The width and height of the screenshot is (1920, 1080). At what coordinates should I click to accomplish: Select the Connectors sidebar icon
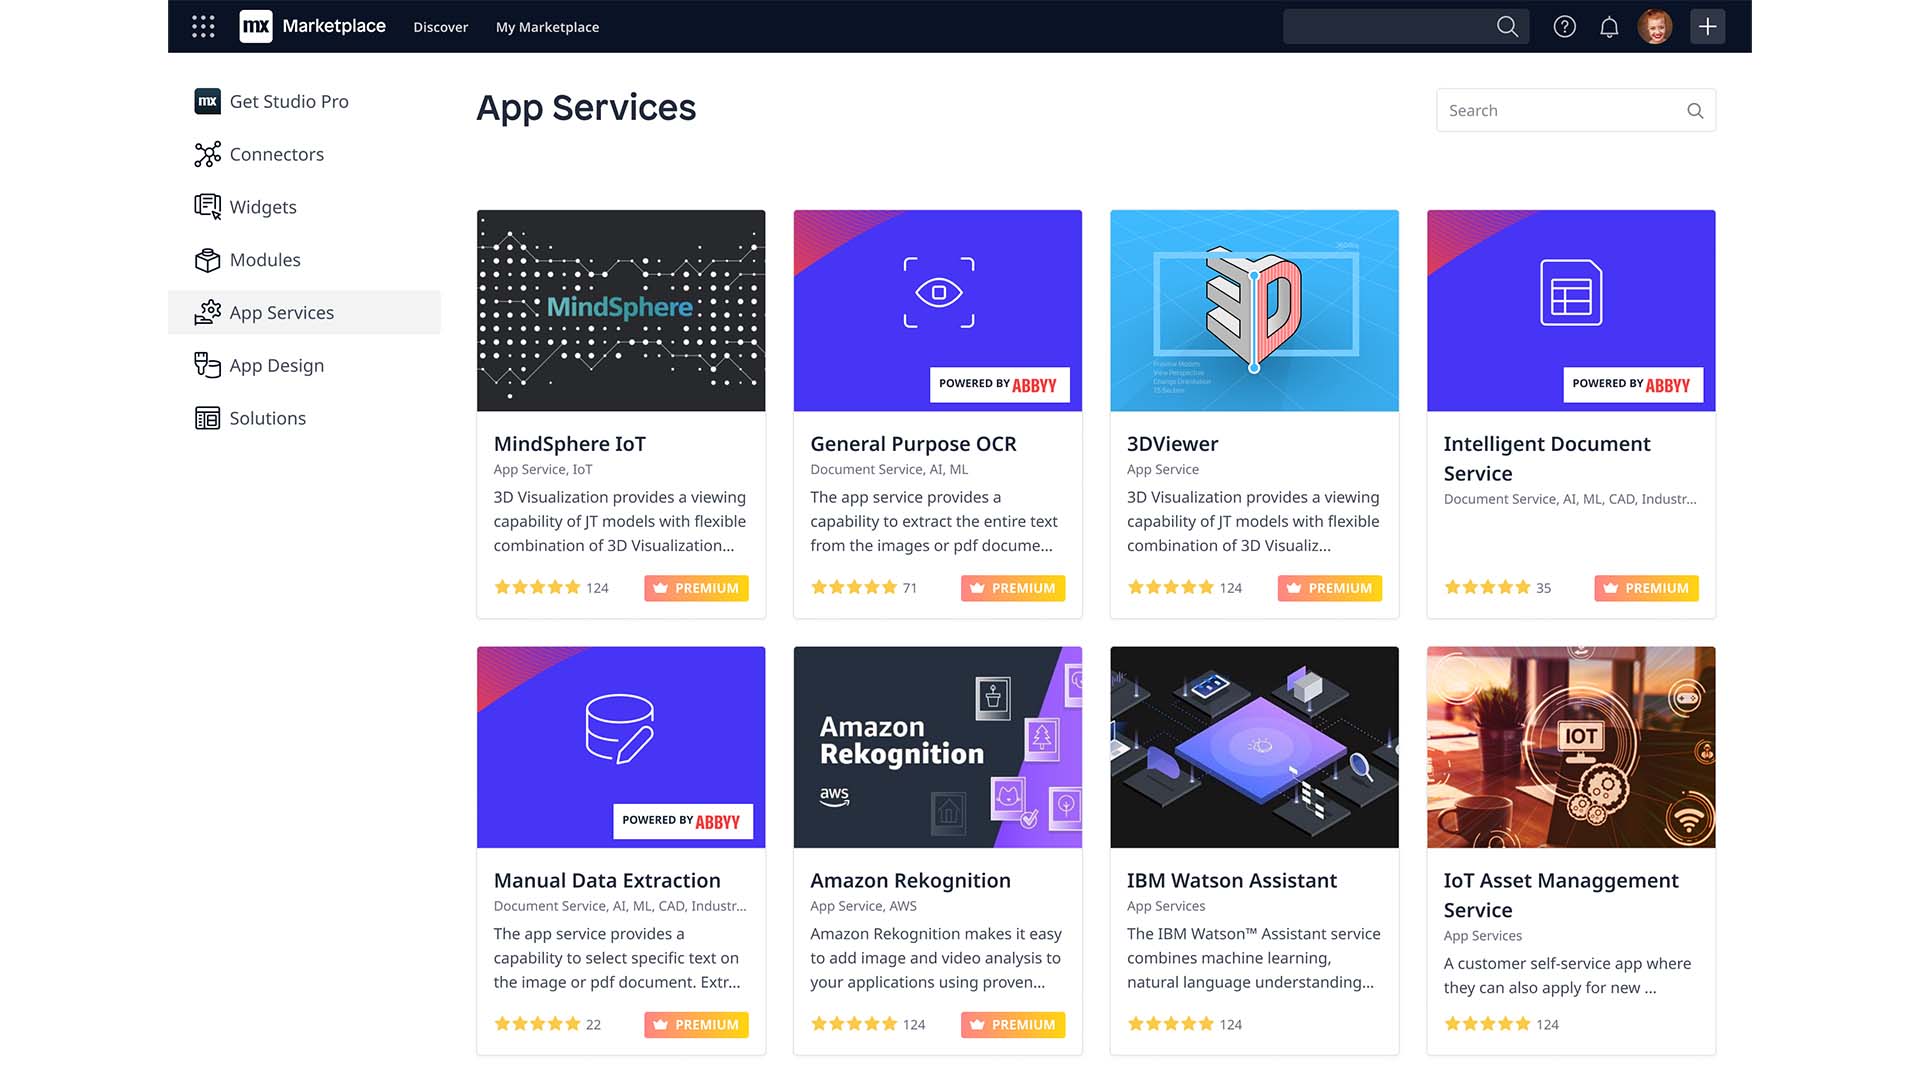[206, 154]
